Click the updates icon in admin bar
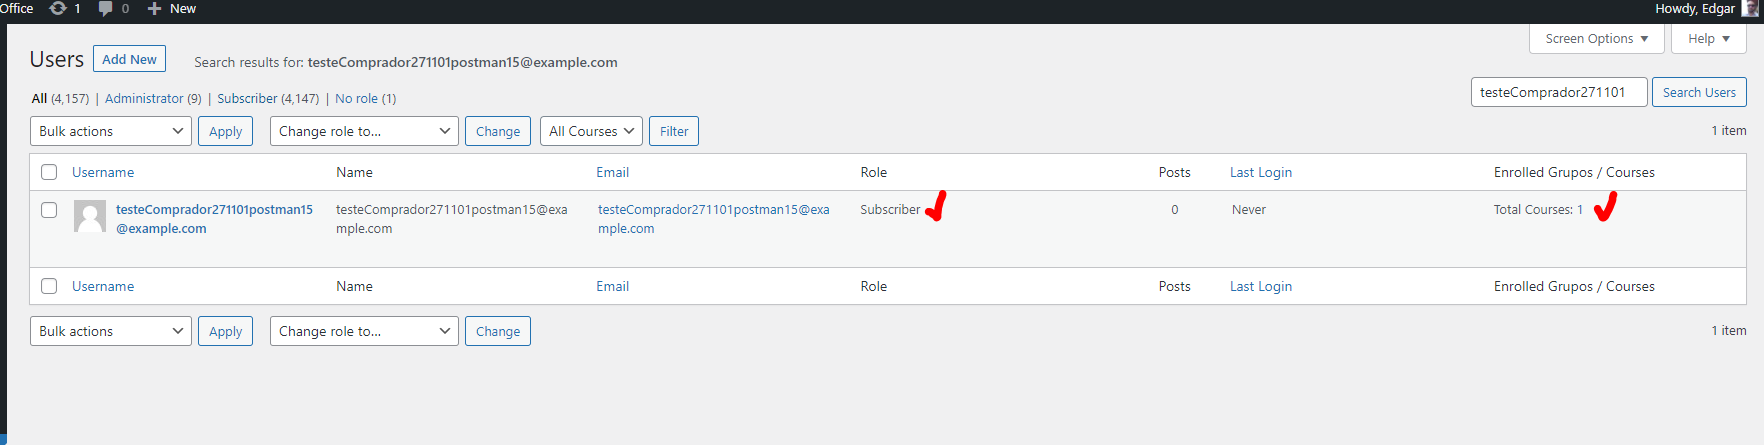The height and width of the screenshot is (445, 1764). 58,8
